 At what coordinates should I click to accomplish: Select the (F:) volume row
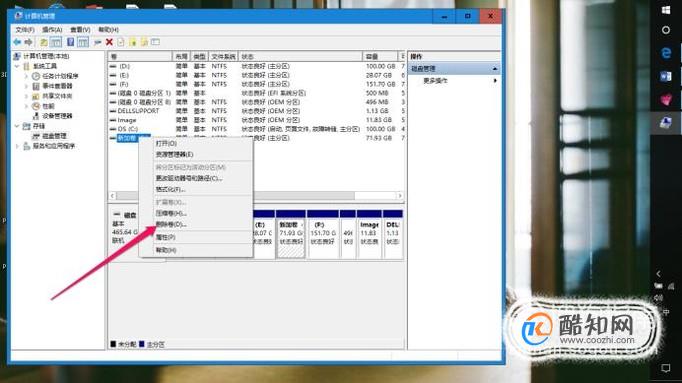pyautogui.click(x=257, y=84)
